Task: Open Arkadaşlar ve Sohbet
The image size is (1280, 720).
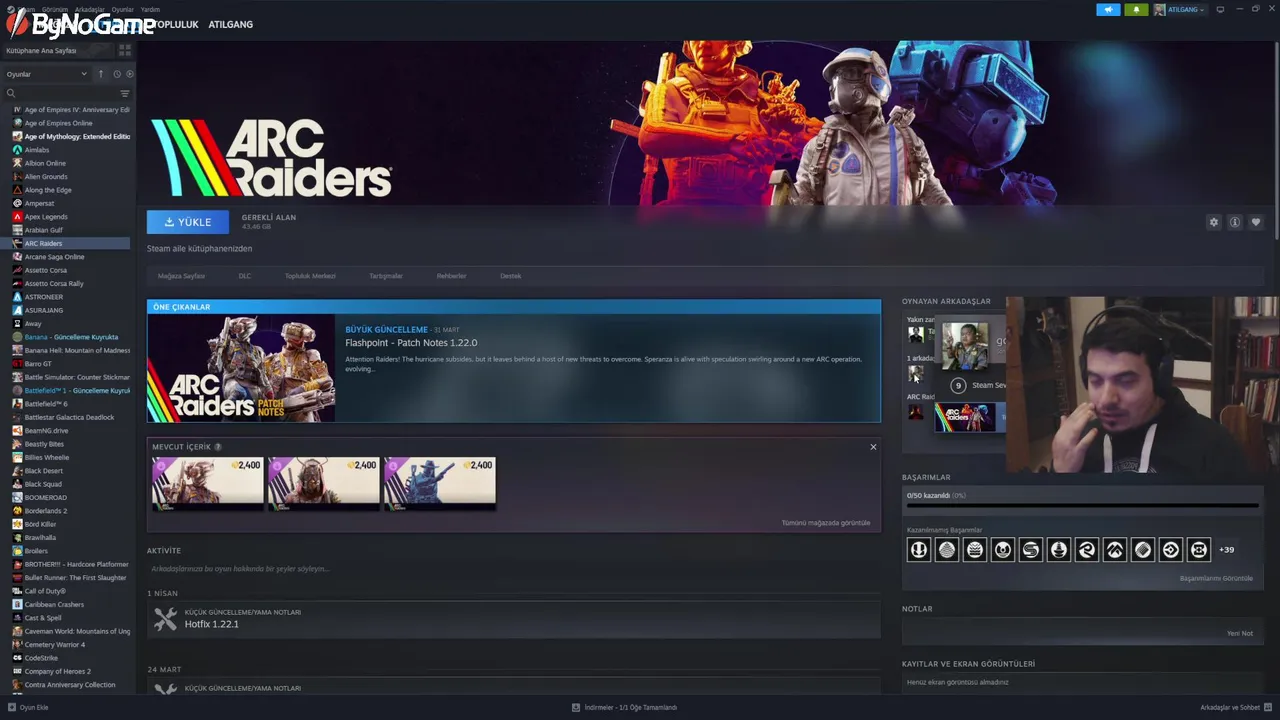Action: click(1236, 707)
